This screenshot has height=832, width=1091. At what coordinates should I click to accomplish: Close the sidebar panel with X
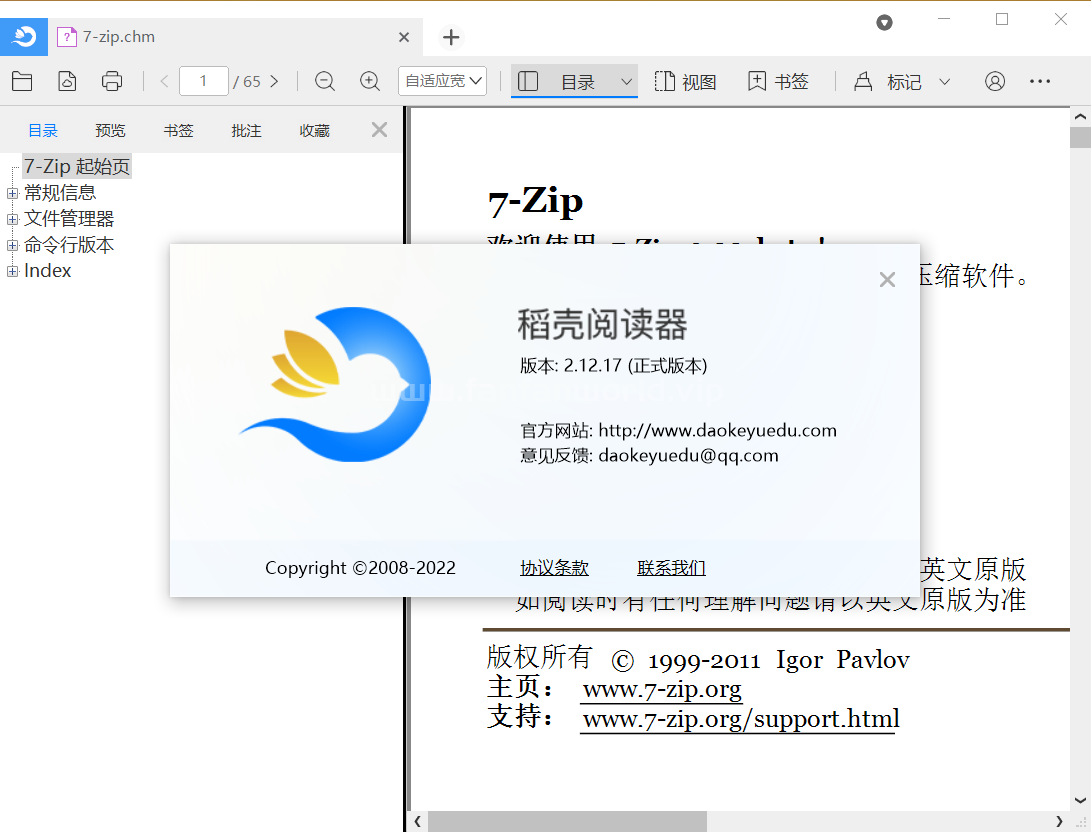click(379, 129)
